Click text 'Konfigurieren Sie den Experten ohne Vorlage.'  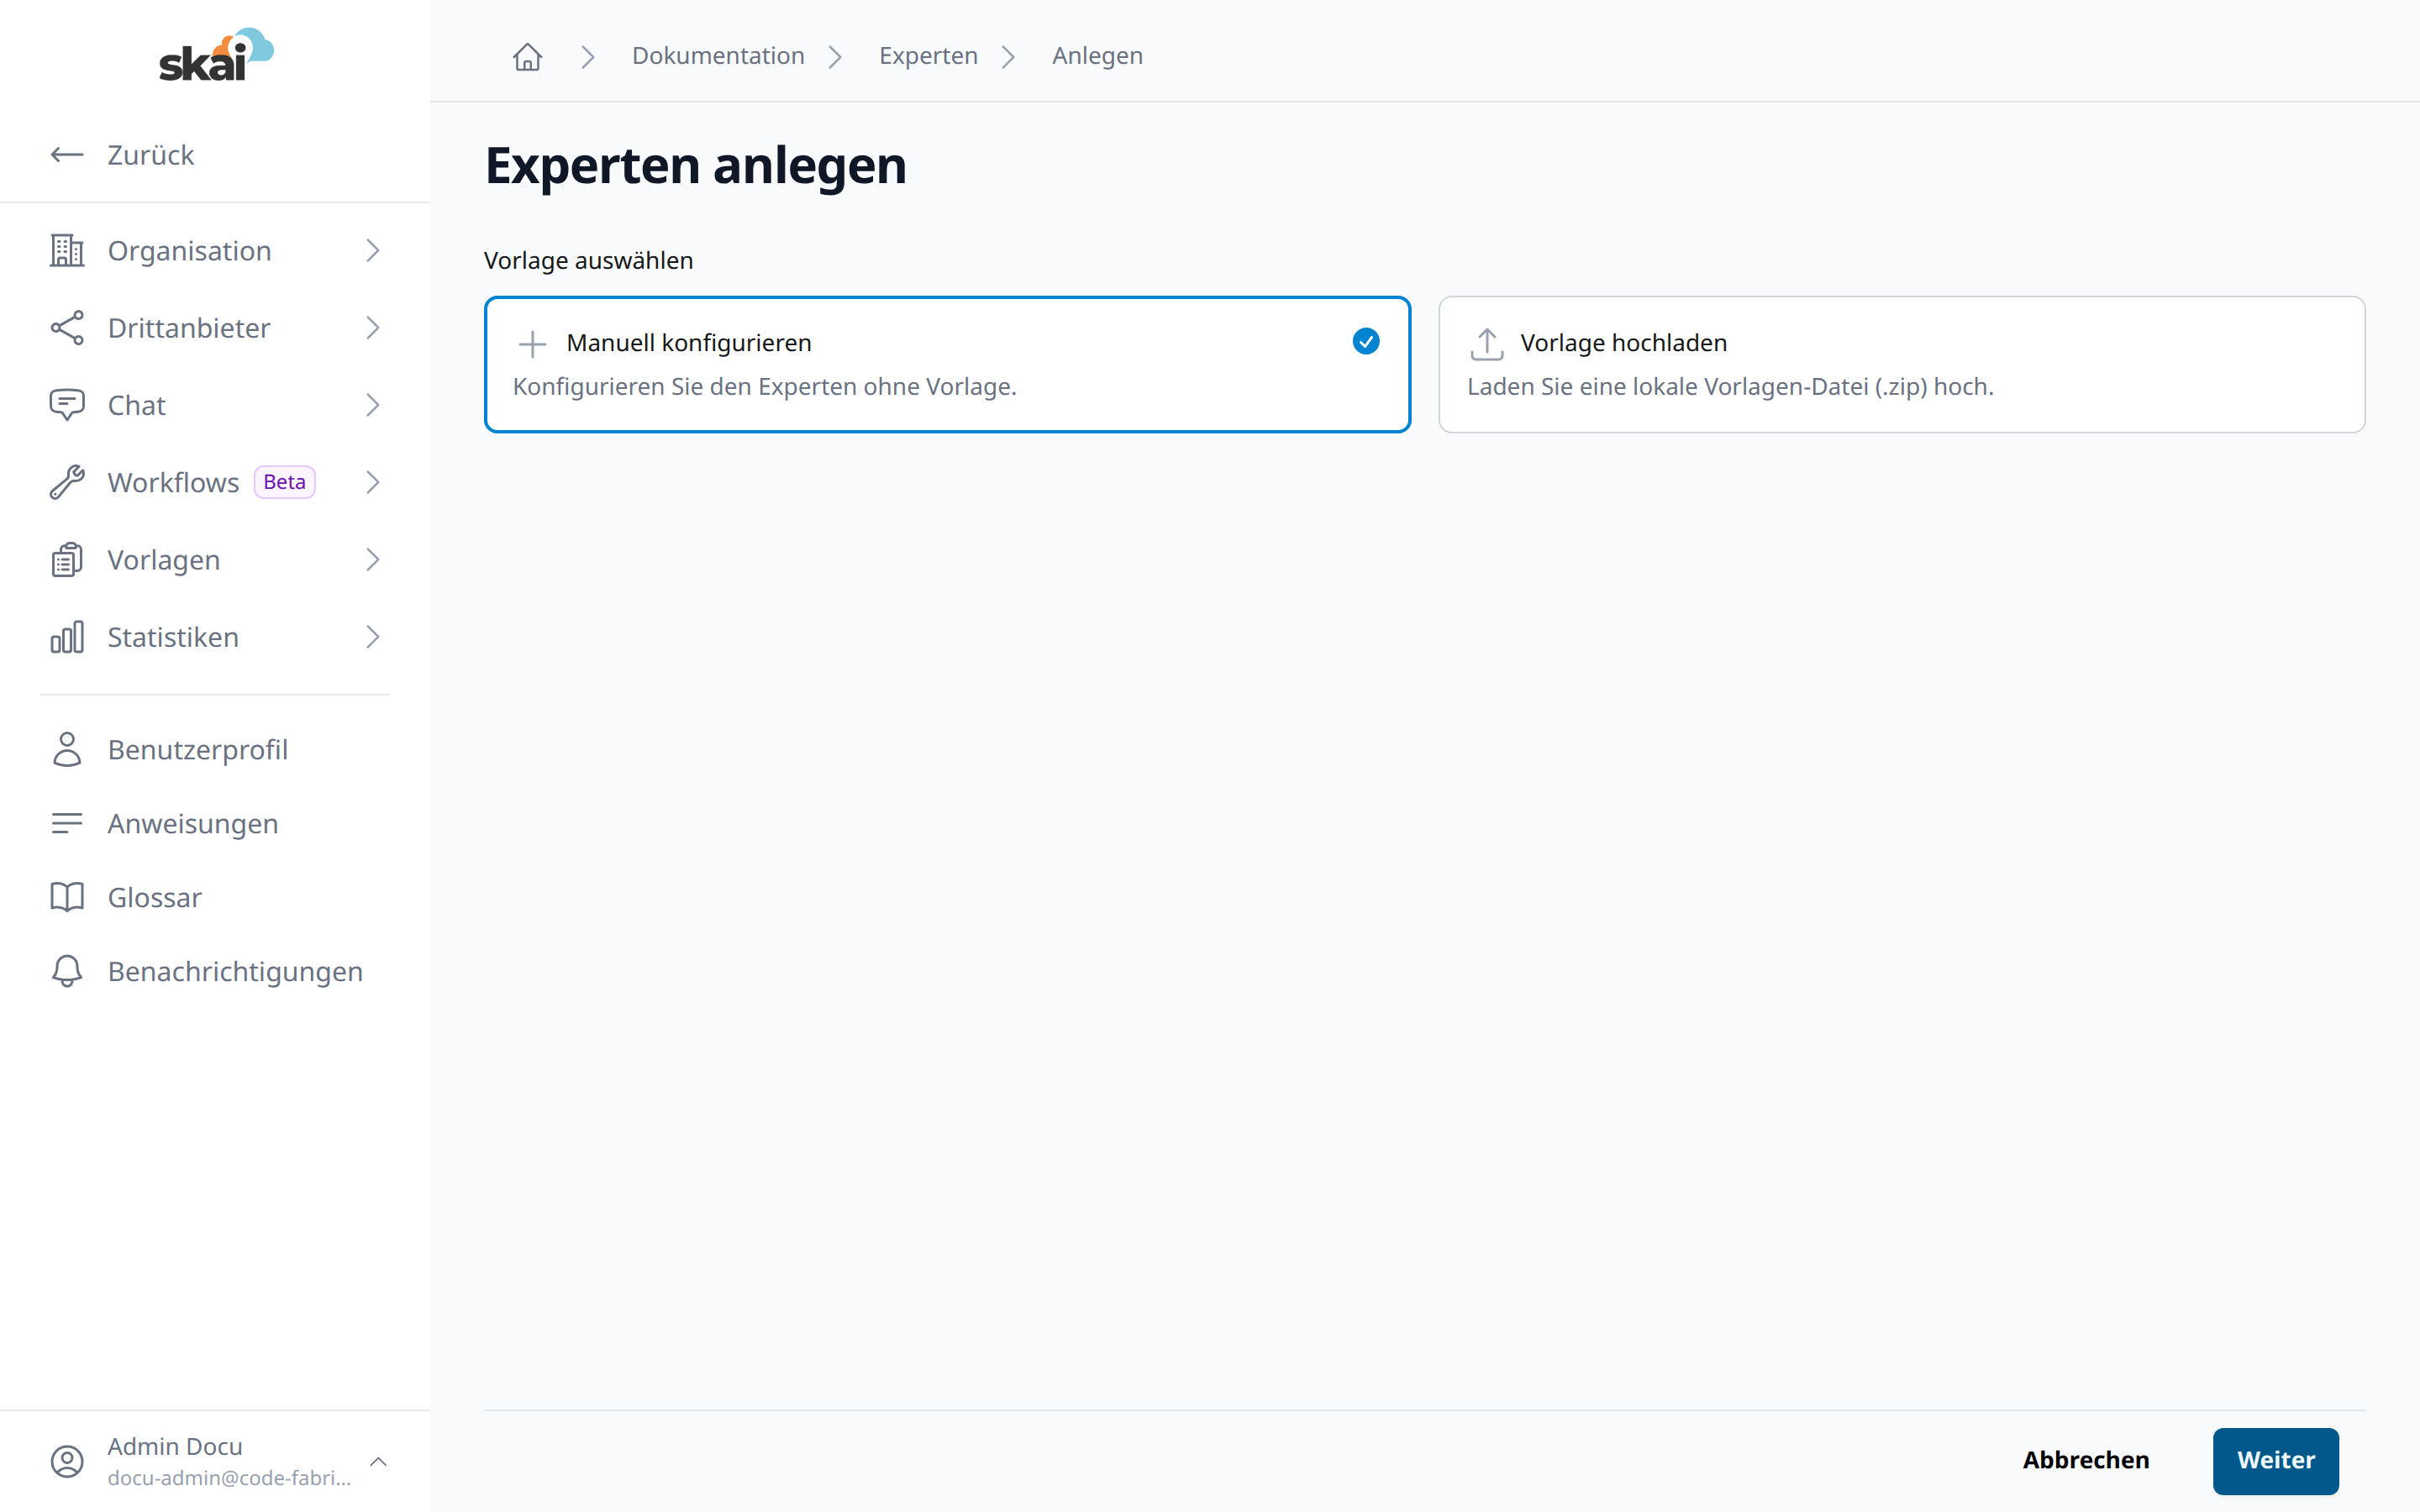pos(764,387)
